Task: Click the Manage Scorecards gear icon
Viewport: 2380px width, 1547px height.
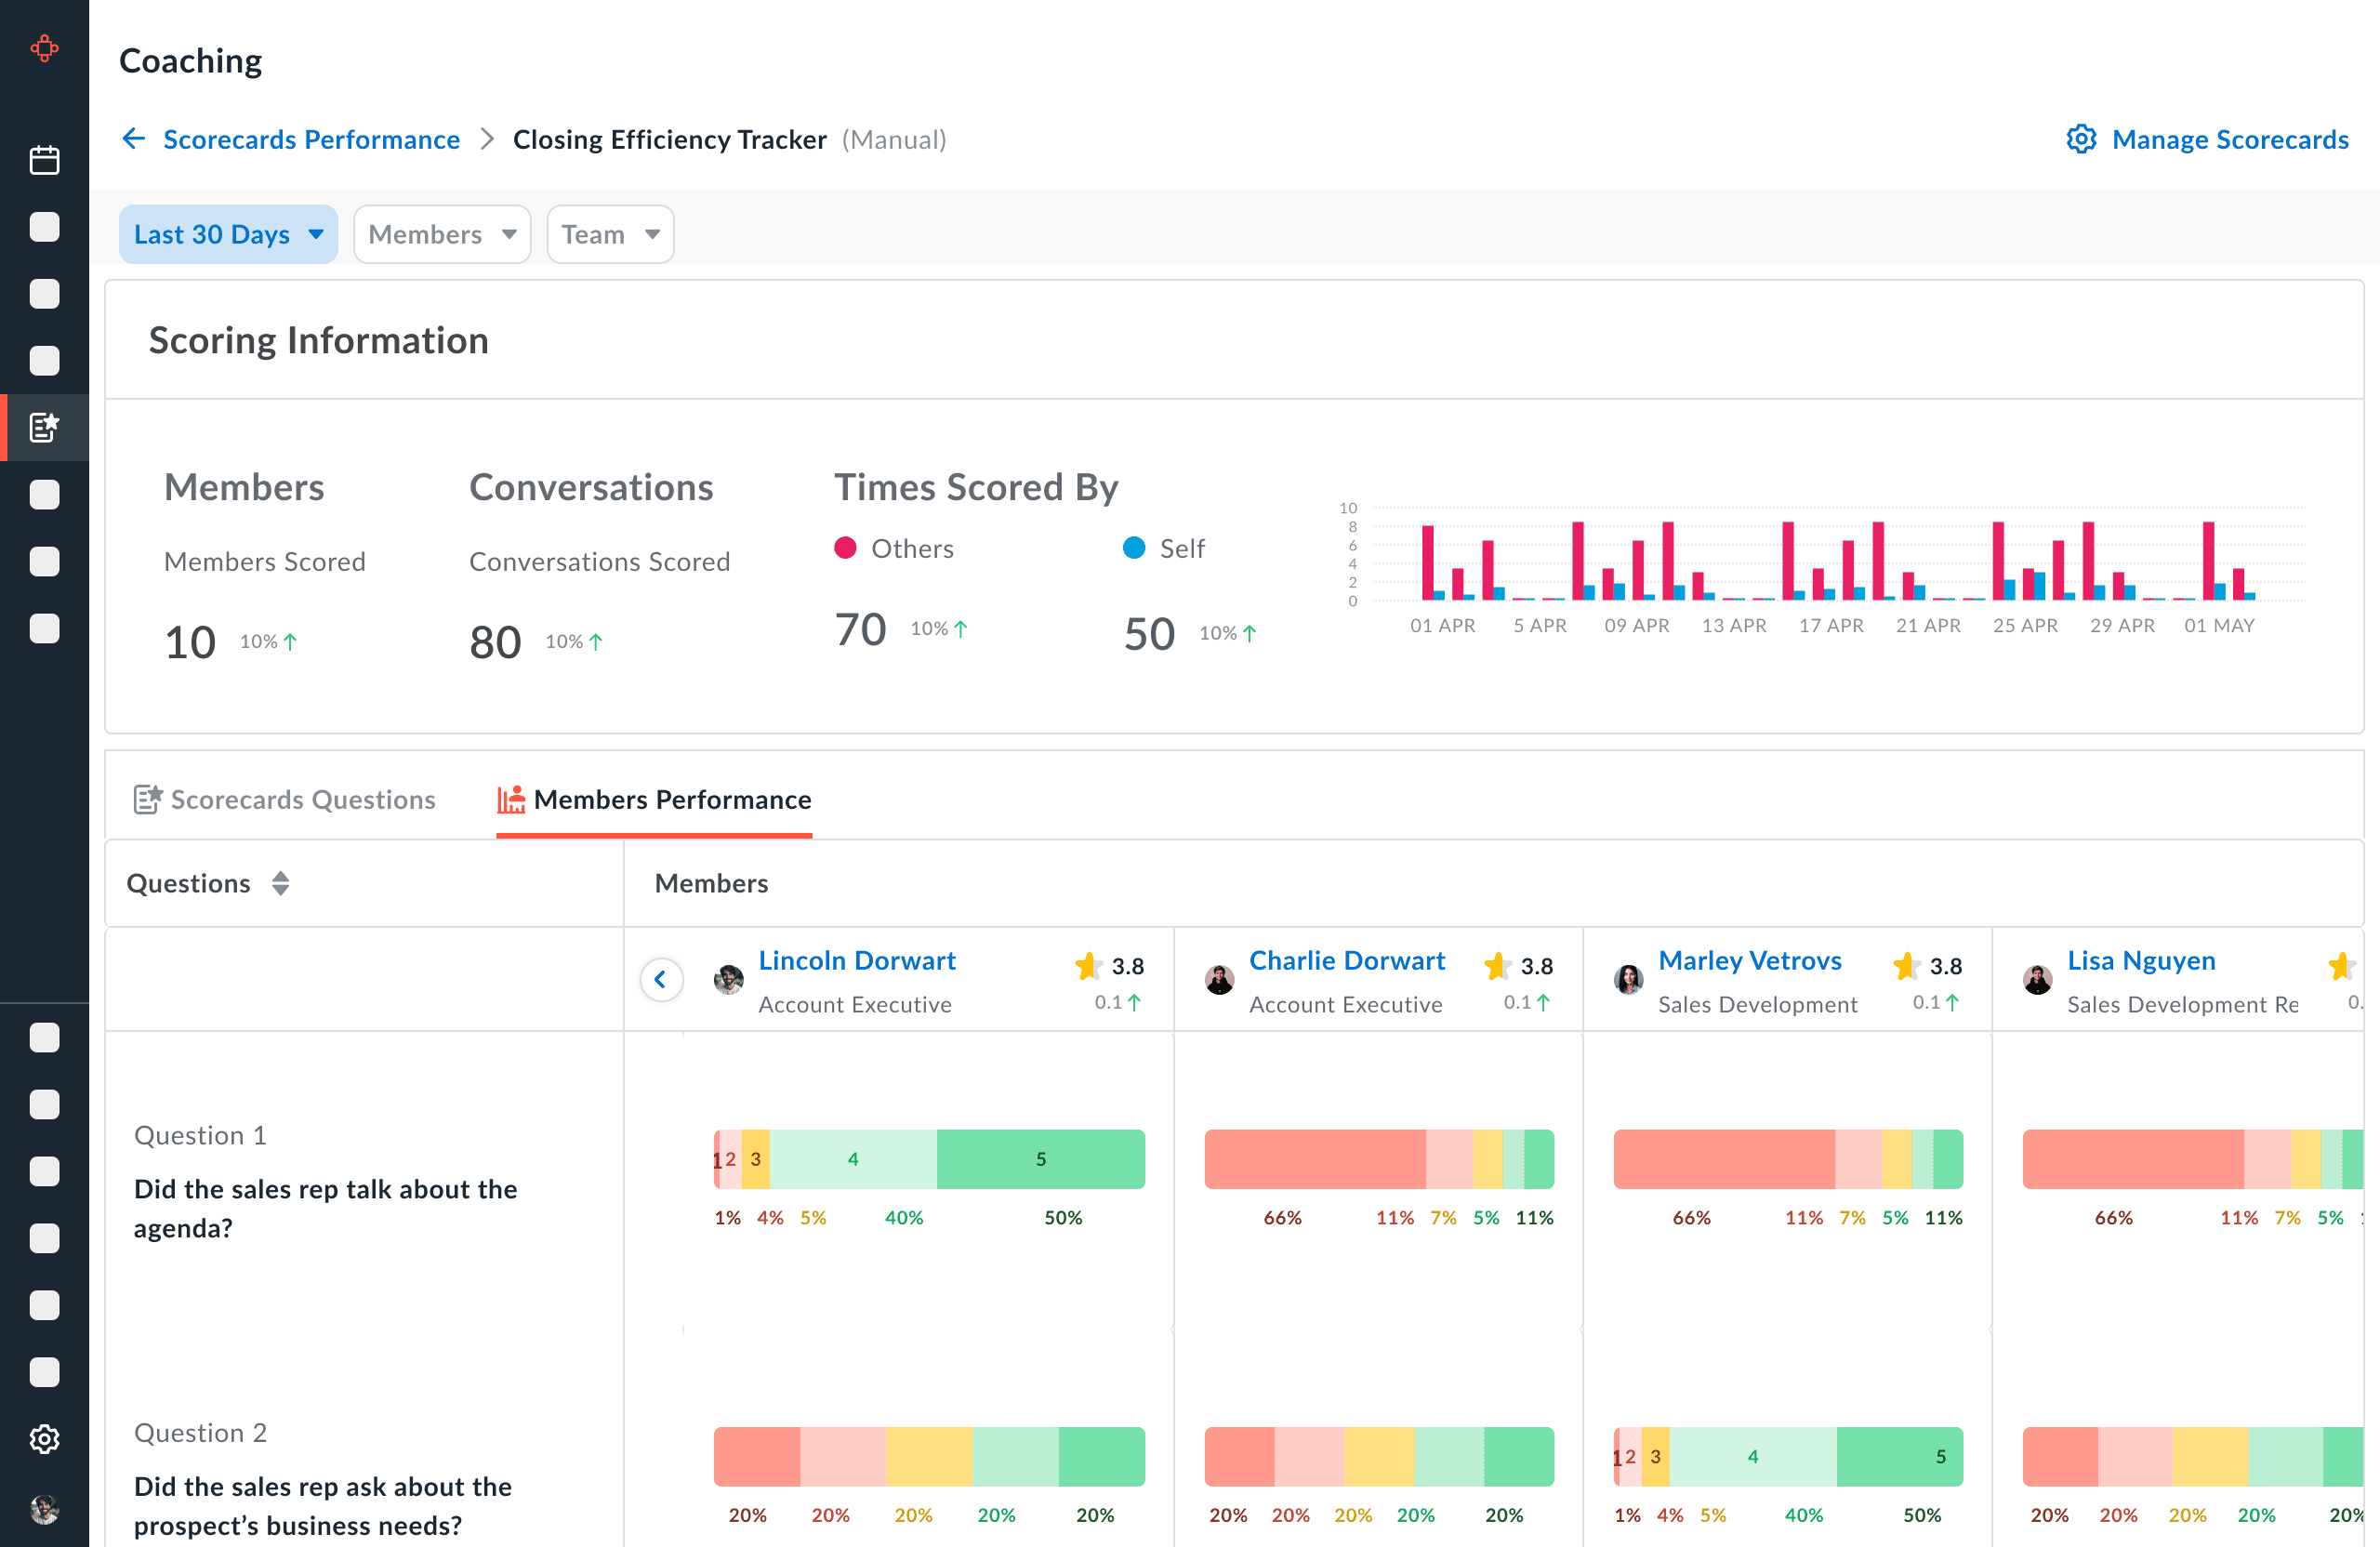Action: 2081,139
